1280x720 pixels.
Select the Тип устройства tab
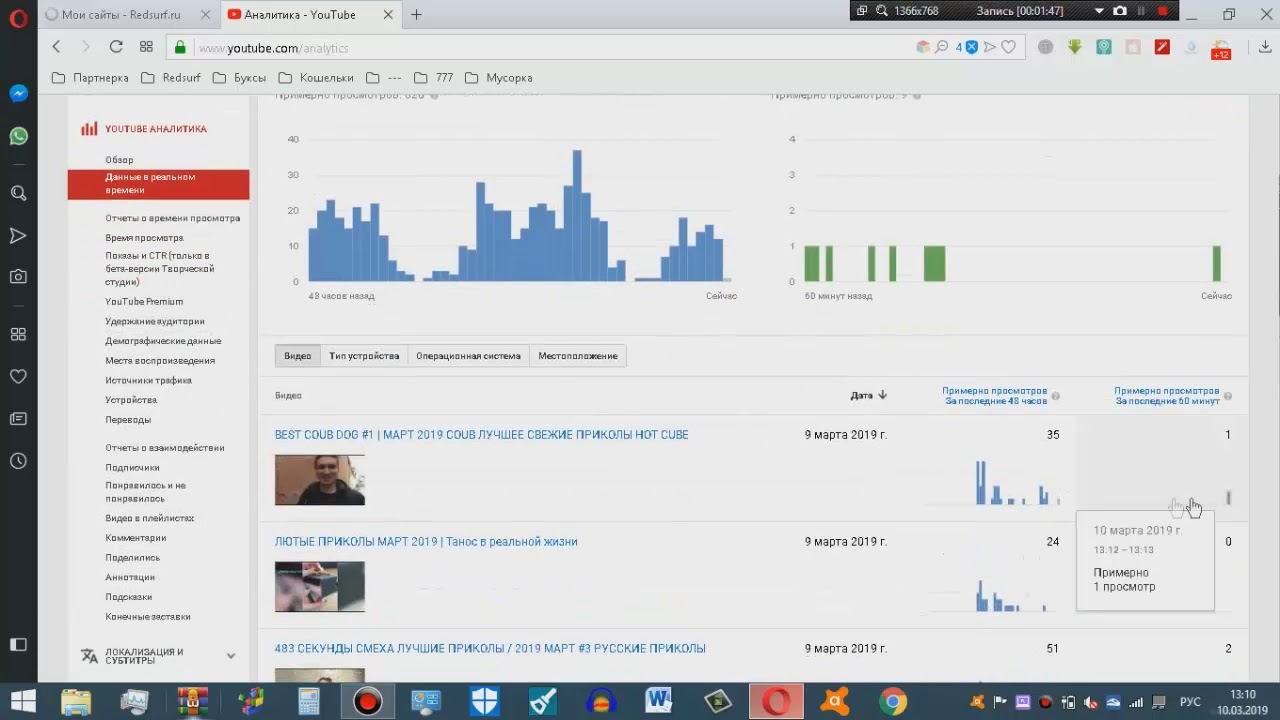[364, 356]
